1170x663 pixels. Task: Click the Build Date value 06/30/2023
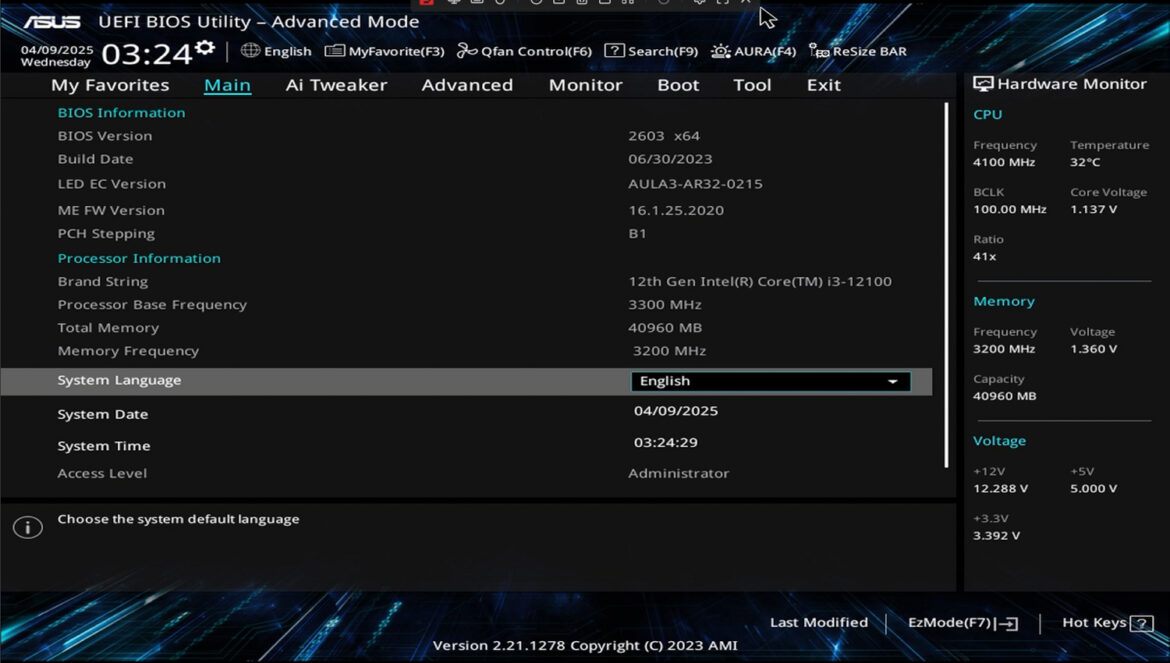click(670, 160)
